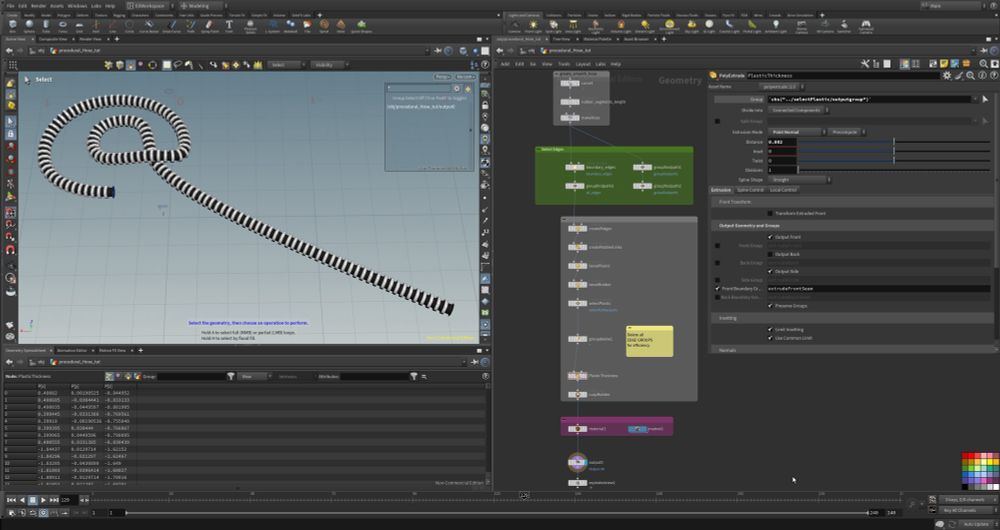1000x530 pixels.
Task: Click the timeline play button
Action: click(x=43, y=500)
